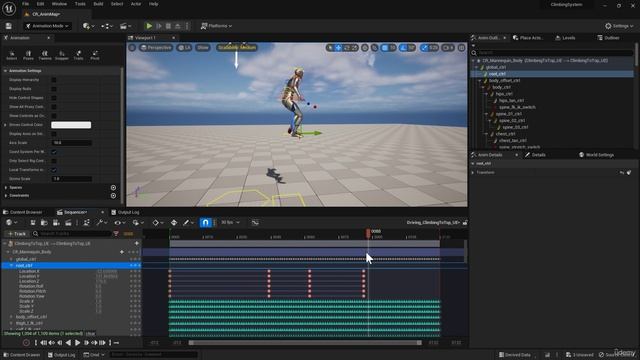Toggle Hide Control Shapes checkbox

tap(54, 98)
